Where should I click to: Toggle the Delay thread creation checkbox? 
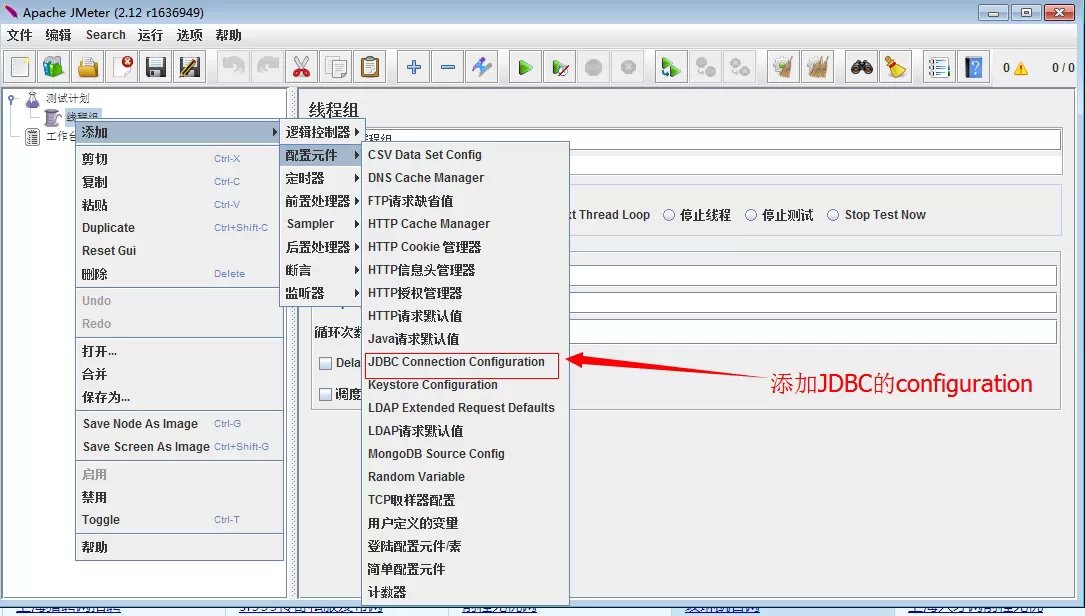(x=325, y=363)
